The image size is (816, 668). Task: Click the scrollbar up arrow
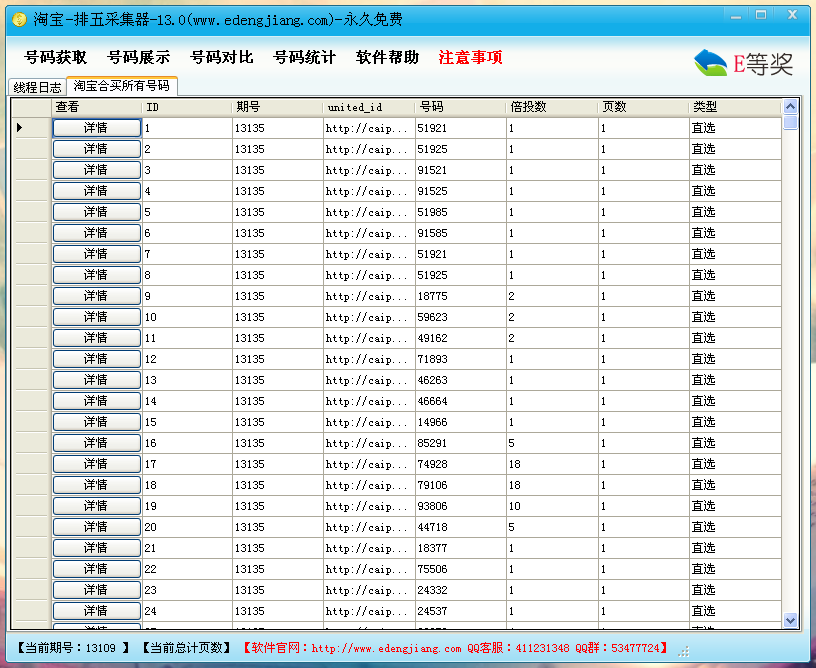(x=790, y=107)
